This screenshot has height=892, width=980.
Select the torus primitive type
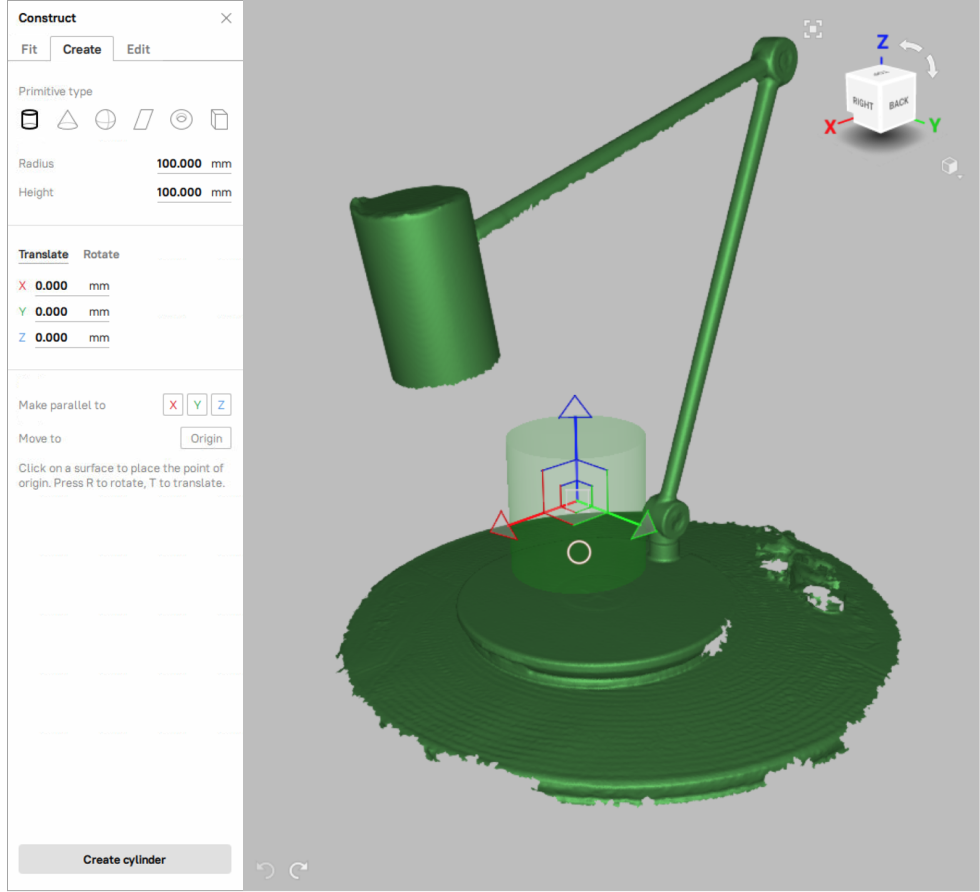pos(181,119)
